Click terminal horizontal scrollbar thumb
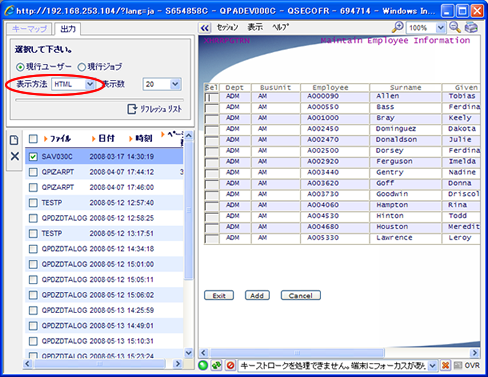 pyautogui.click(x=297, y=353)
